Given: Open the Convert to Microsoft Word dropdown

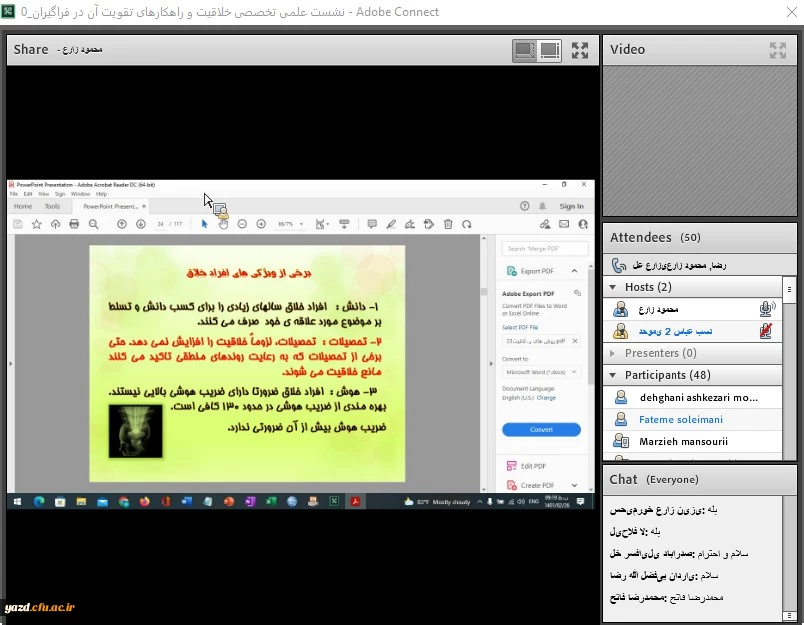Looking at the screenshot, I should (x=541, y=371).
